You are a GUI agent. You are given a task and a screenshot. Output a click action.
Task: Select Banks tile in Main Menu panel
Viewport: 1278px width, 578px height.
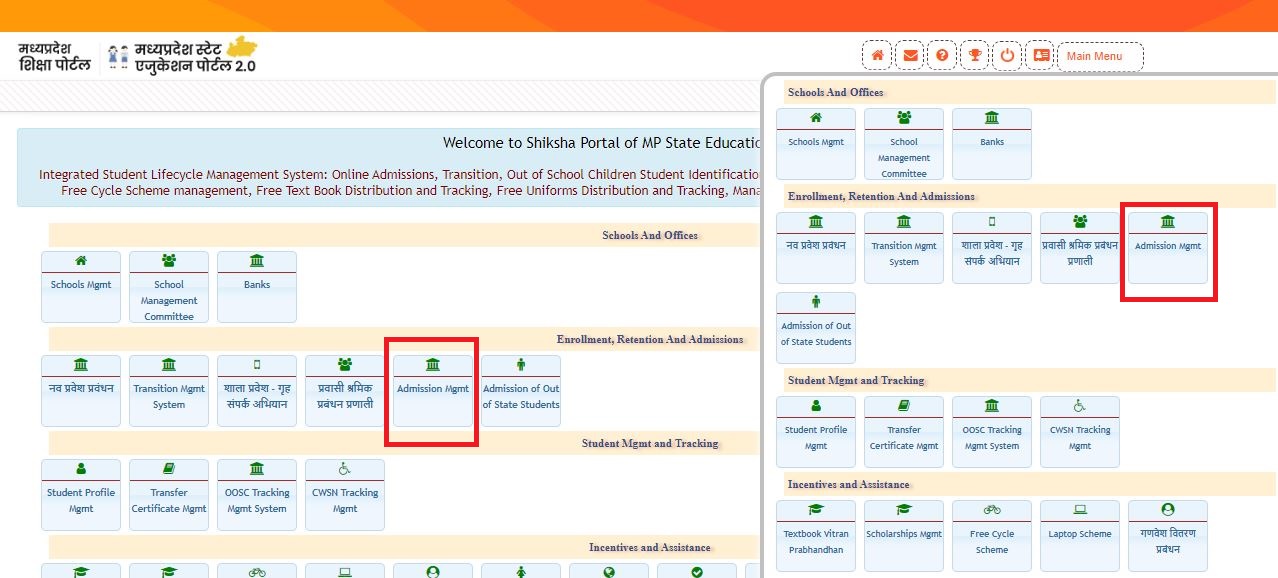click(x=991, y=144)
